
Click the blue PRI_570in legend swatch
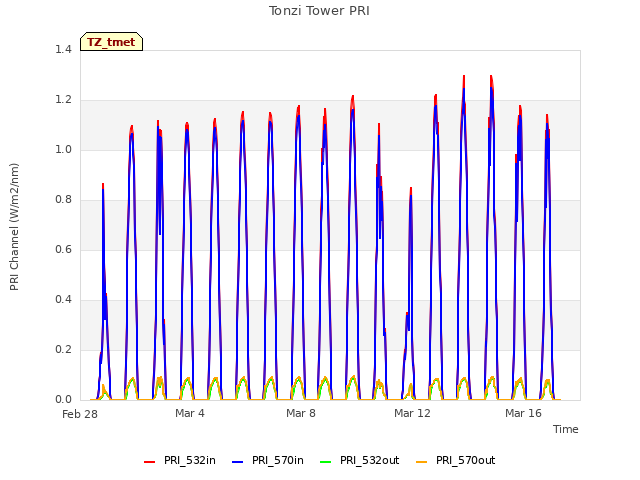click(x=238, y=461)
